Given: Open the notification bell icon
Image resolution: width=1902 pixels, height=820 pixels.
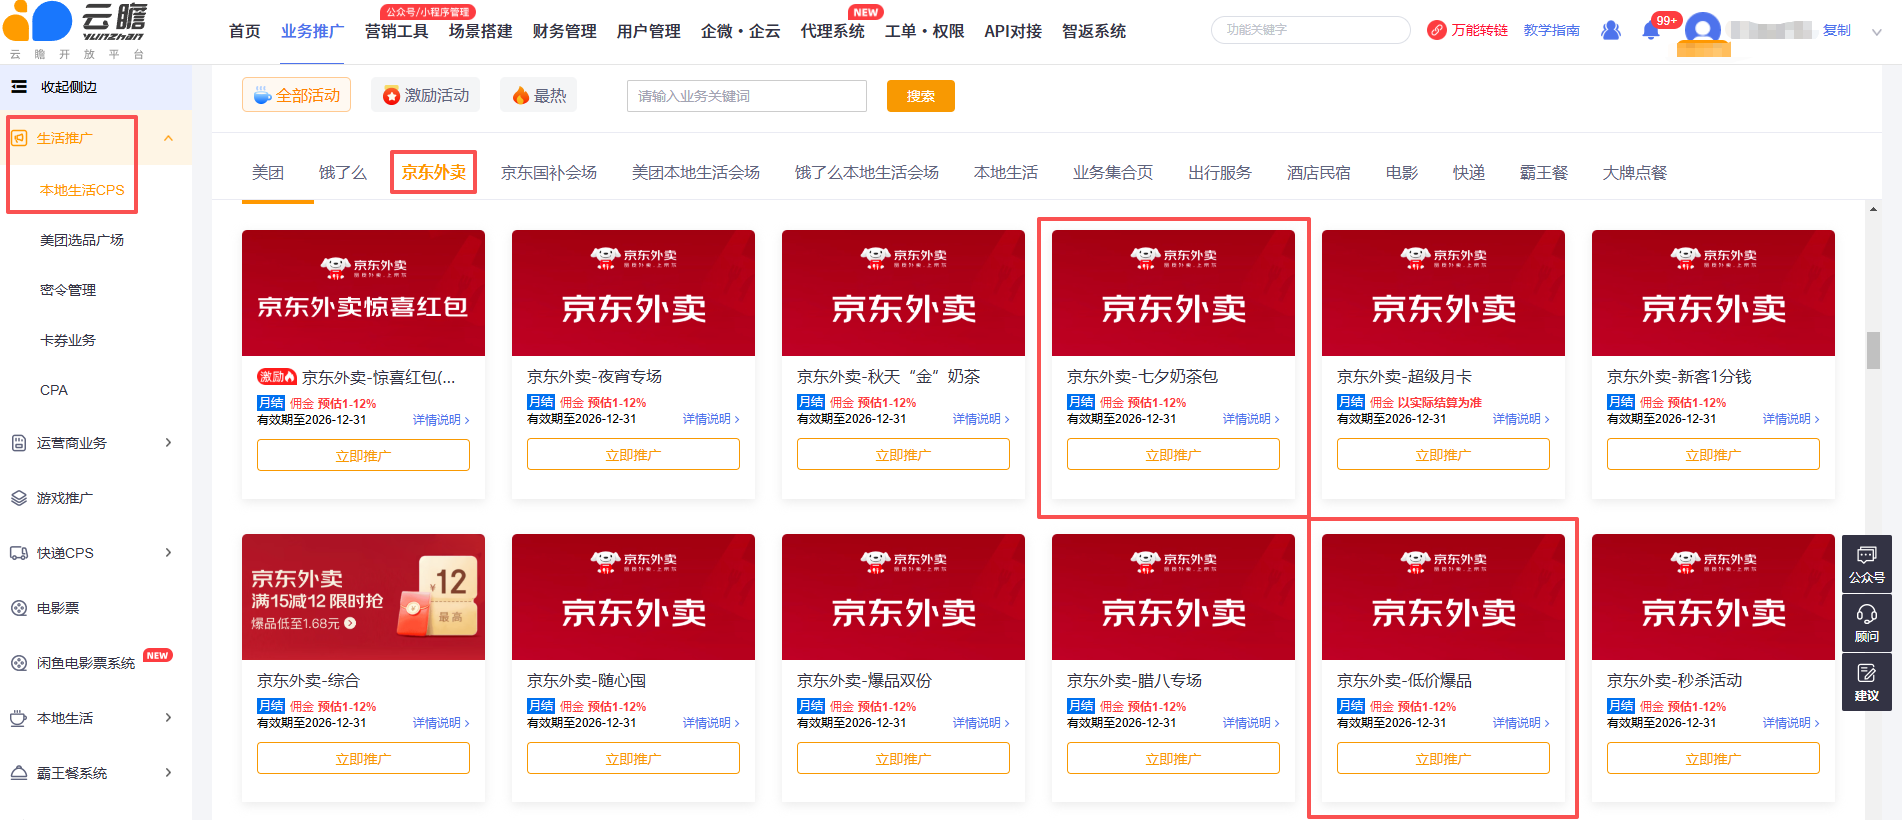Looking at the screenshot, I should (1651, 31).
